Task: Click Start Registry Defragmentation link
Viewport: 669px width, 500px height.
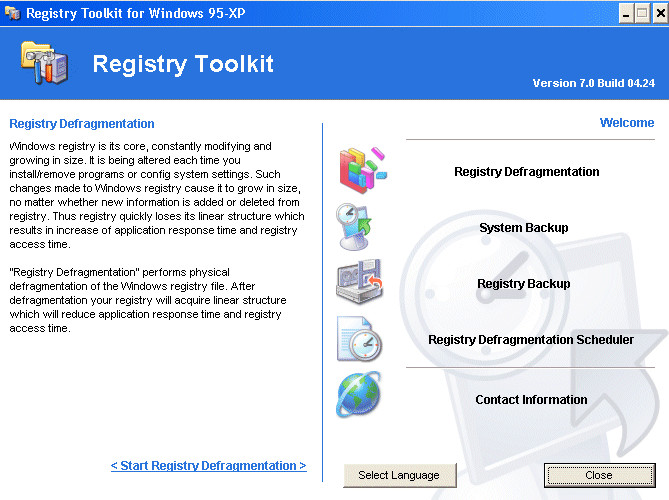Action: (x=209, y=465)
